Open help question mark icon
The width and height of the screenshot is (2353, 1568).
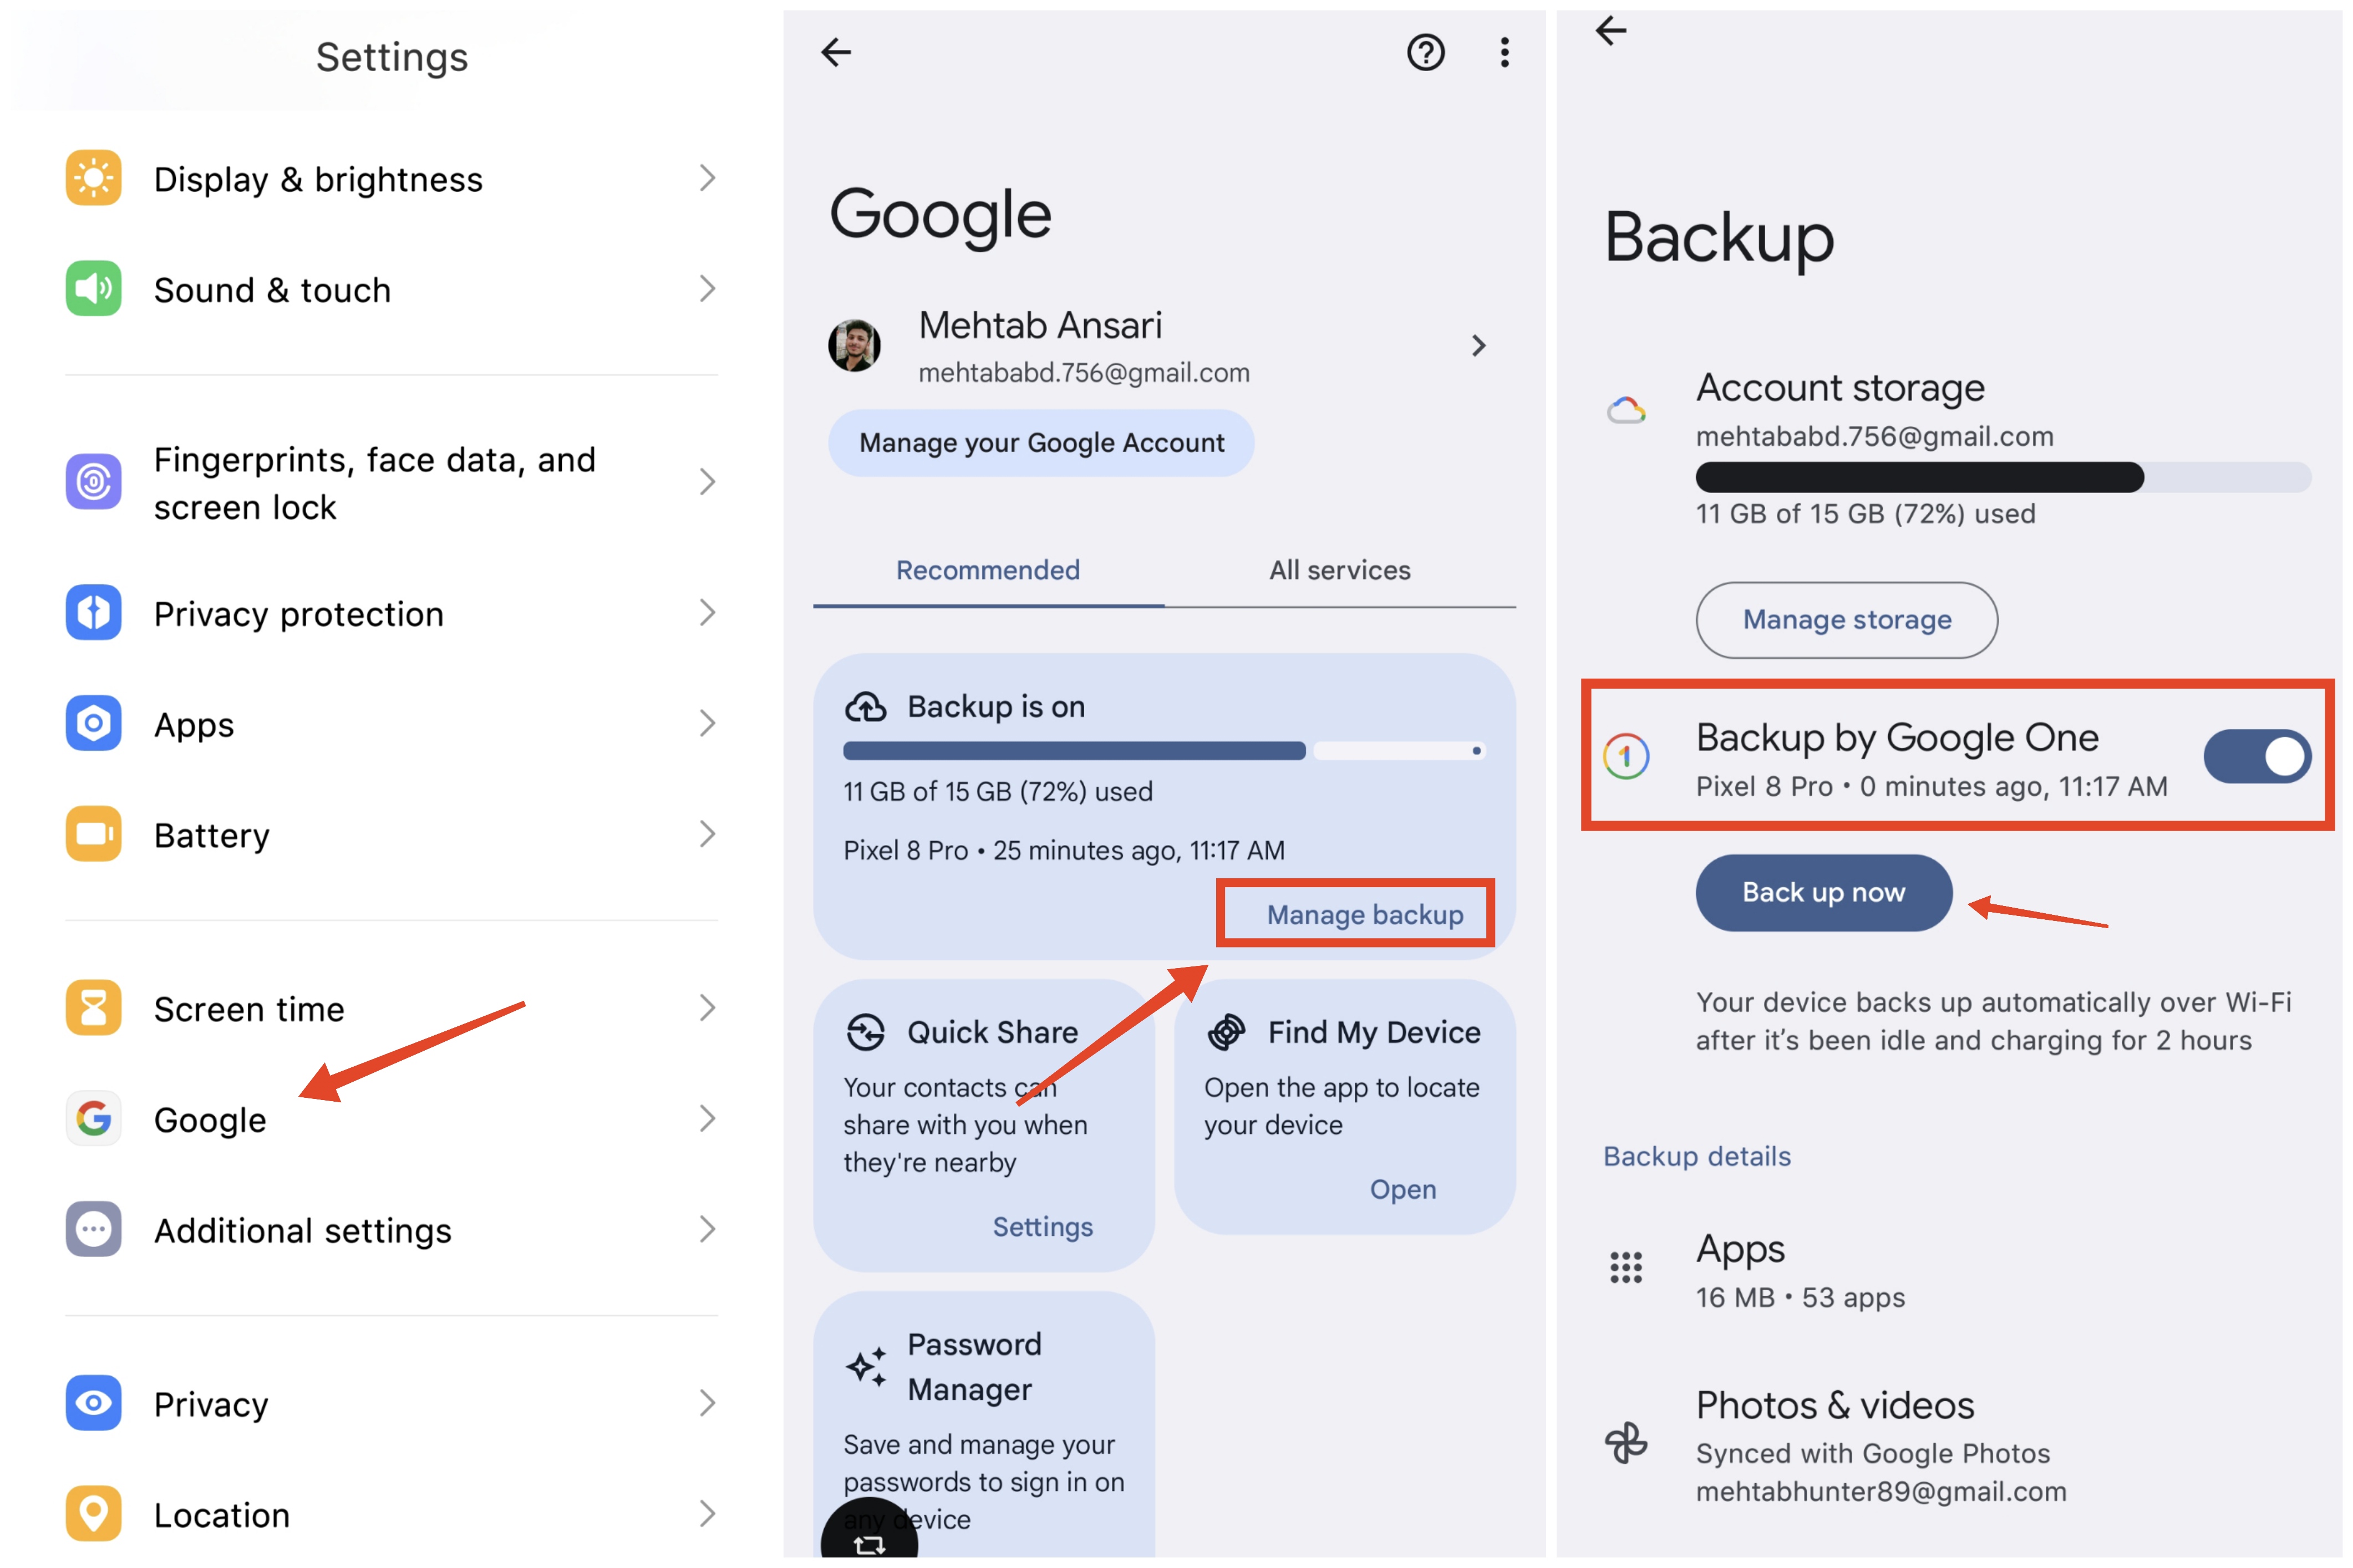(x=1425, y=52)
